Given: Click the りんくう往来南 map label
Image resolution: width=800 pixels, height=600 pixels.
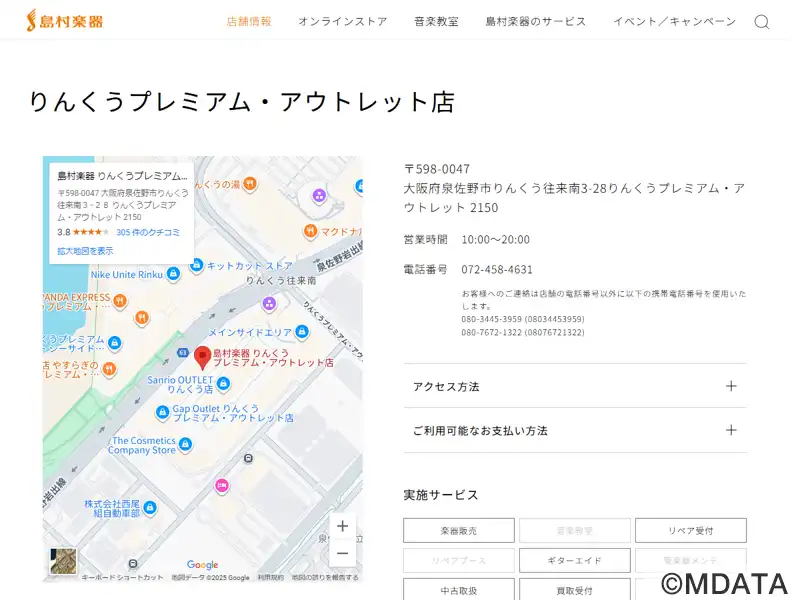Looking at the screenshot, I should (281, 280).
